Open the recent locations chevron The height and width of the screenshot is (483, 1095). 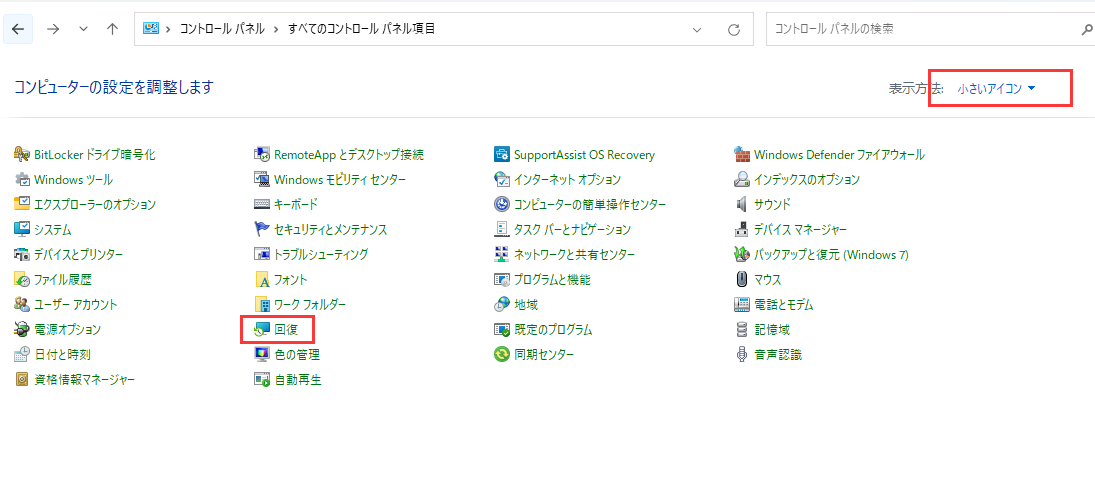pyautogui.click(x=83, y=29)
